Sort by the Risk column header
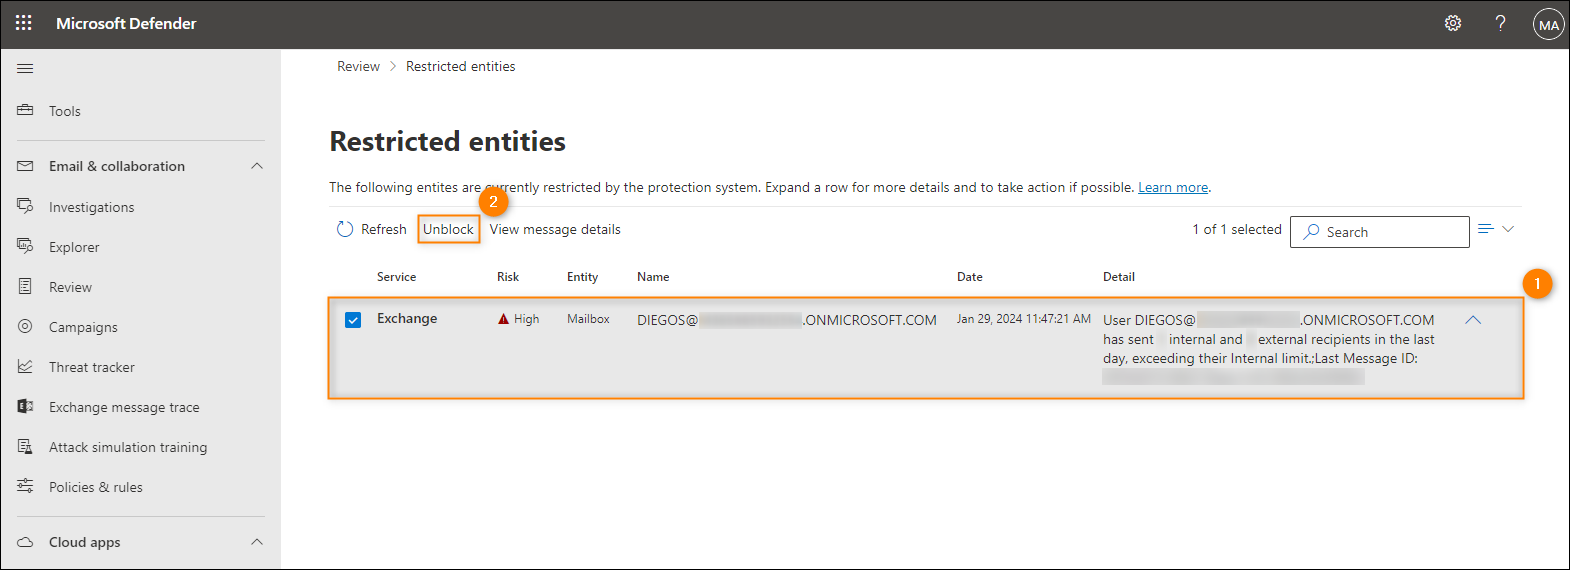The height and width of the screenshot is (570, 1570). tap(508, 277)
